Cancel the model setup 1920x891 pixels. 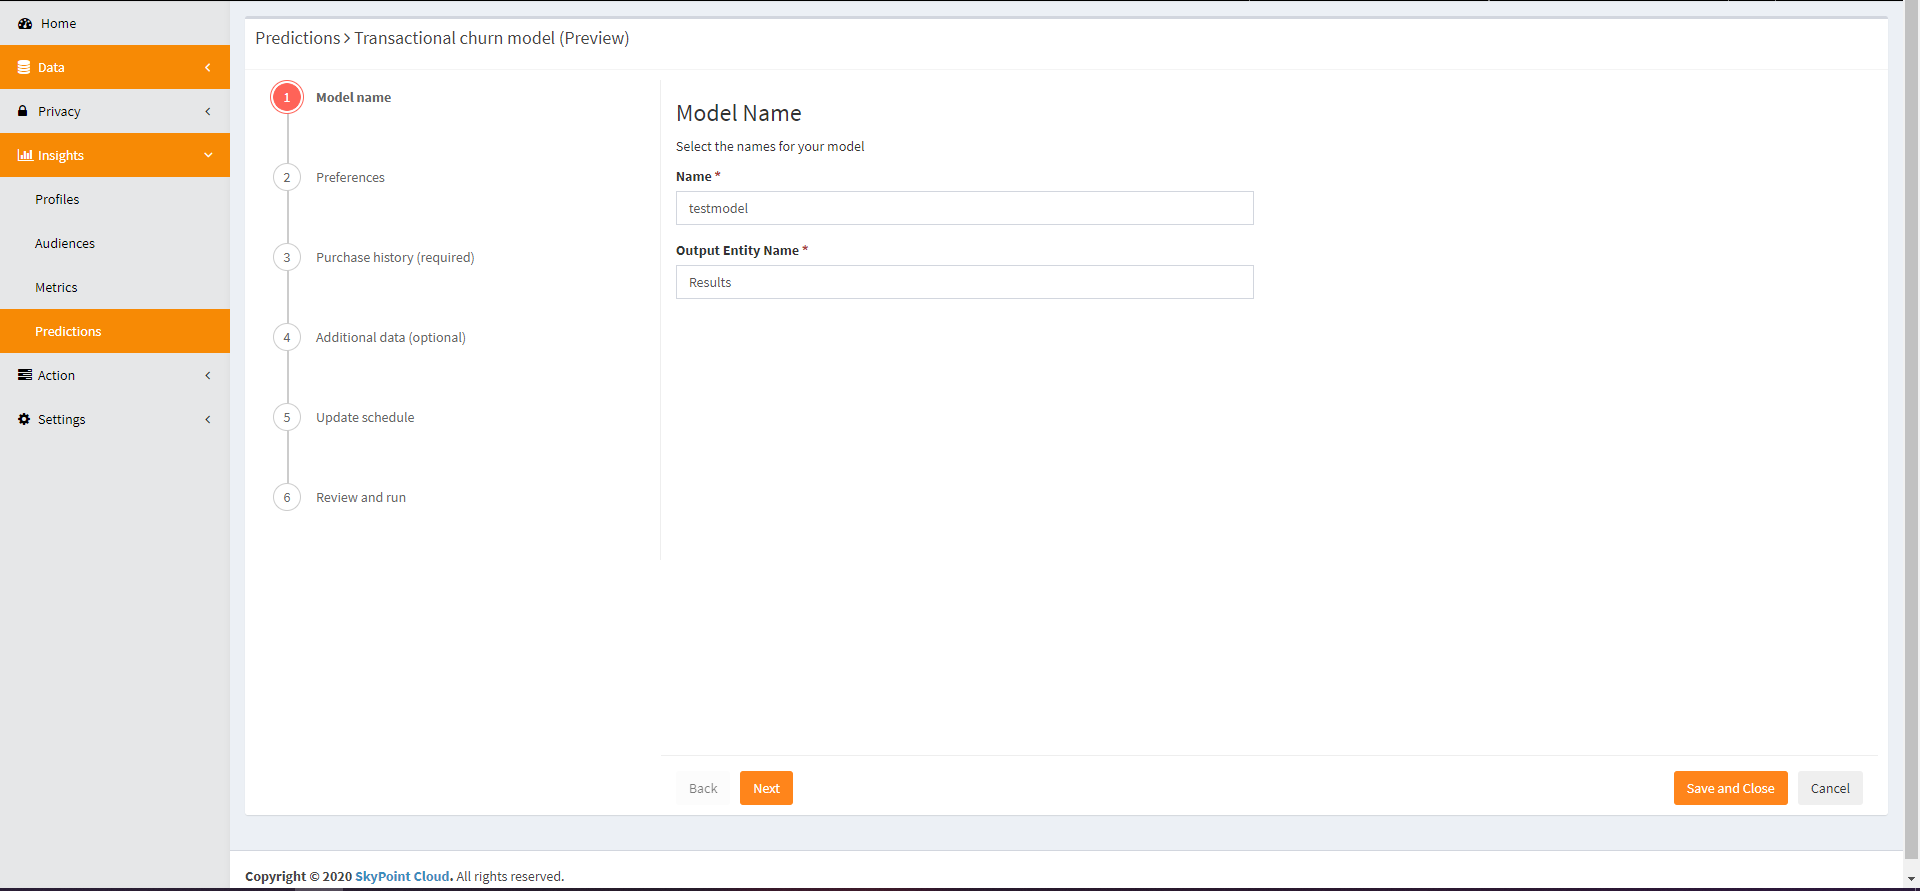(1829, 788)
